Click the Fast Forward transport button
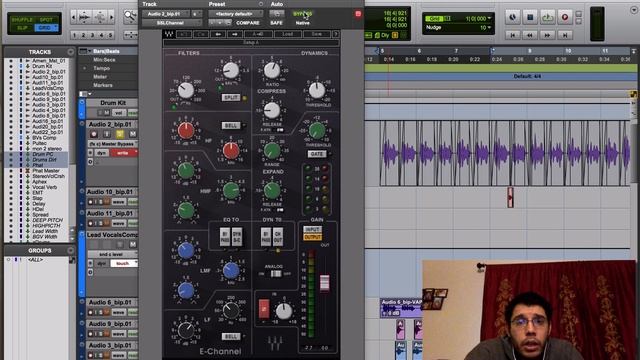640x360 pixels. pos(547,36)
